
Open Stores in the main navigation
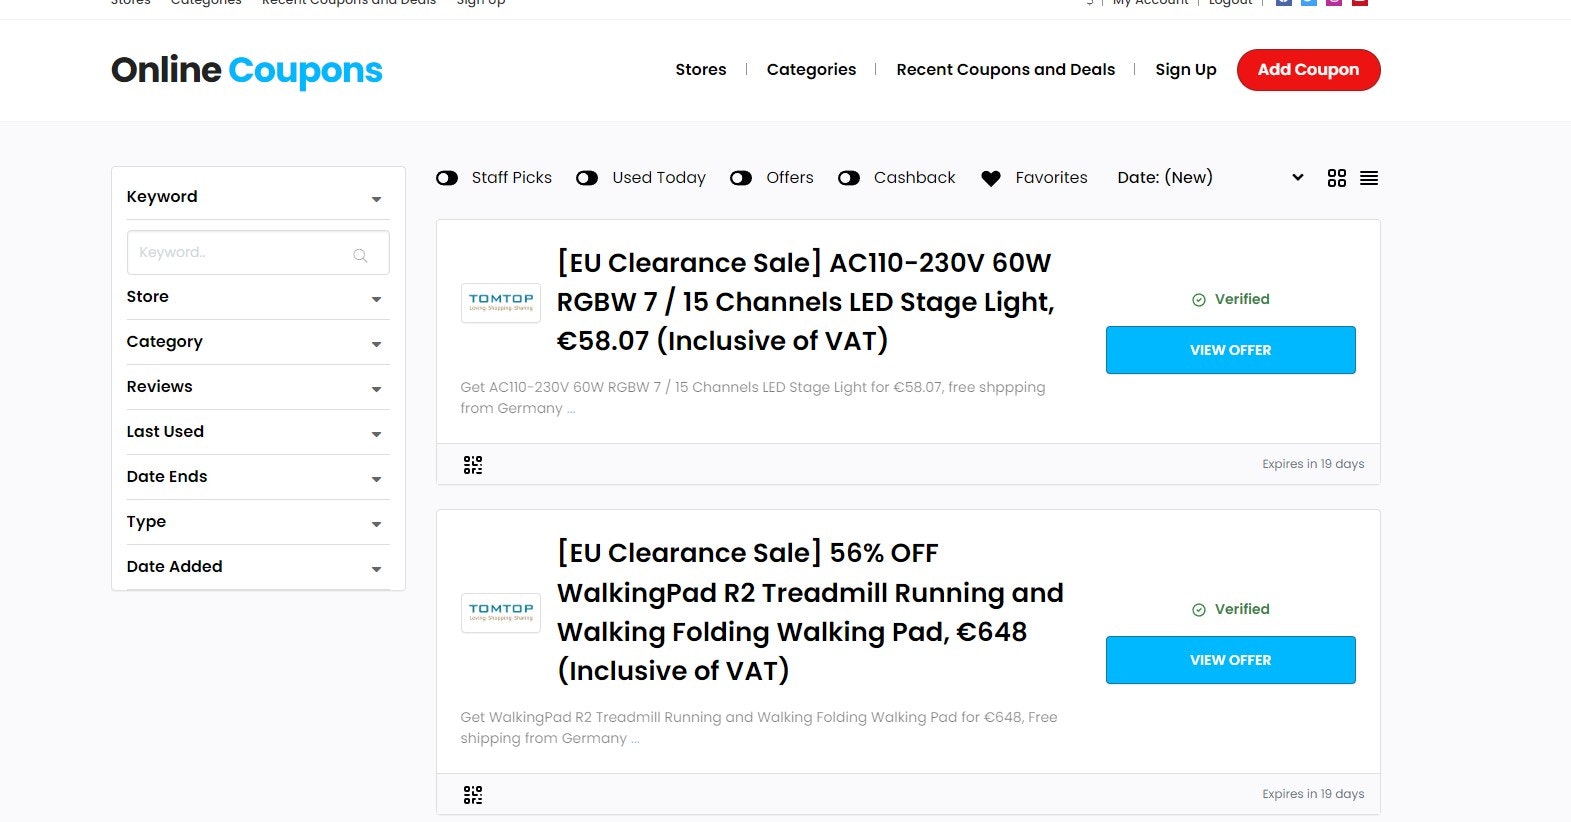pos(701,69)
